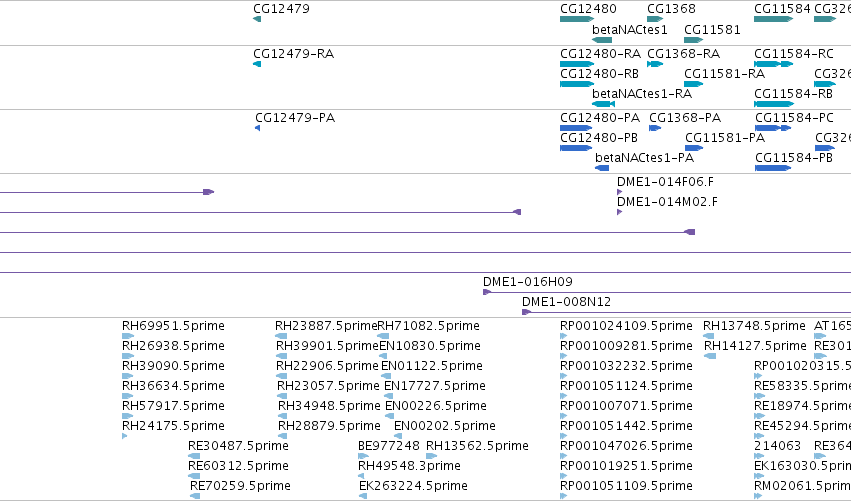Click the purple arrow glyph under DME1-016H09

pos(487,292)
